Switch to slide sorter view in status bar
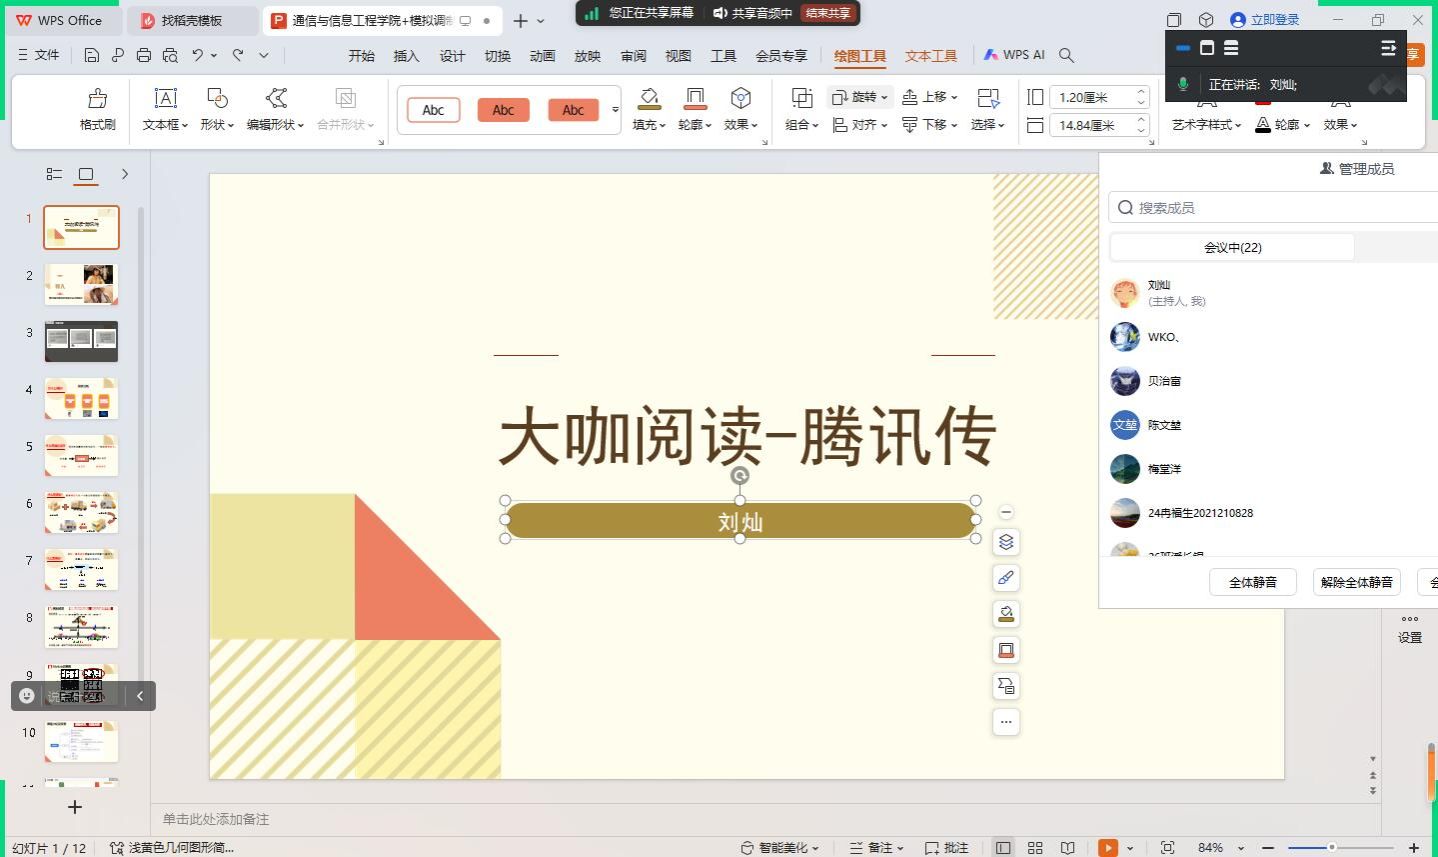 (1035, 847)
